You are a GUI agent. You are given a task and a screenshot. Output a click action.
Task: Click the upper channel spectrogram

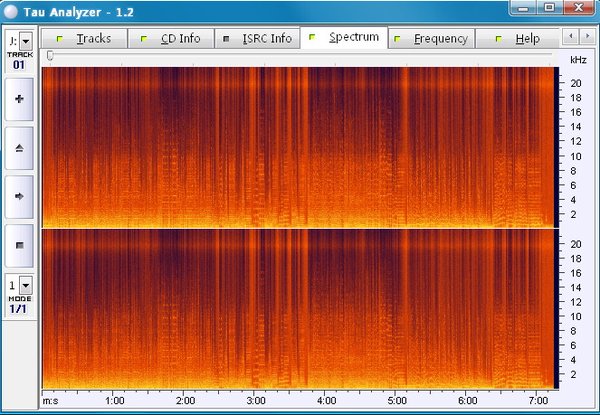tap(298, 147)
